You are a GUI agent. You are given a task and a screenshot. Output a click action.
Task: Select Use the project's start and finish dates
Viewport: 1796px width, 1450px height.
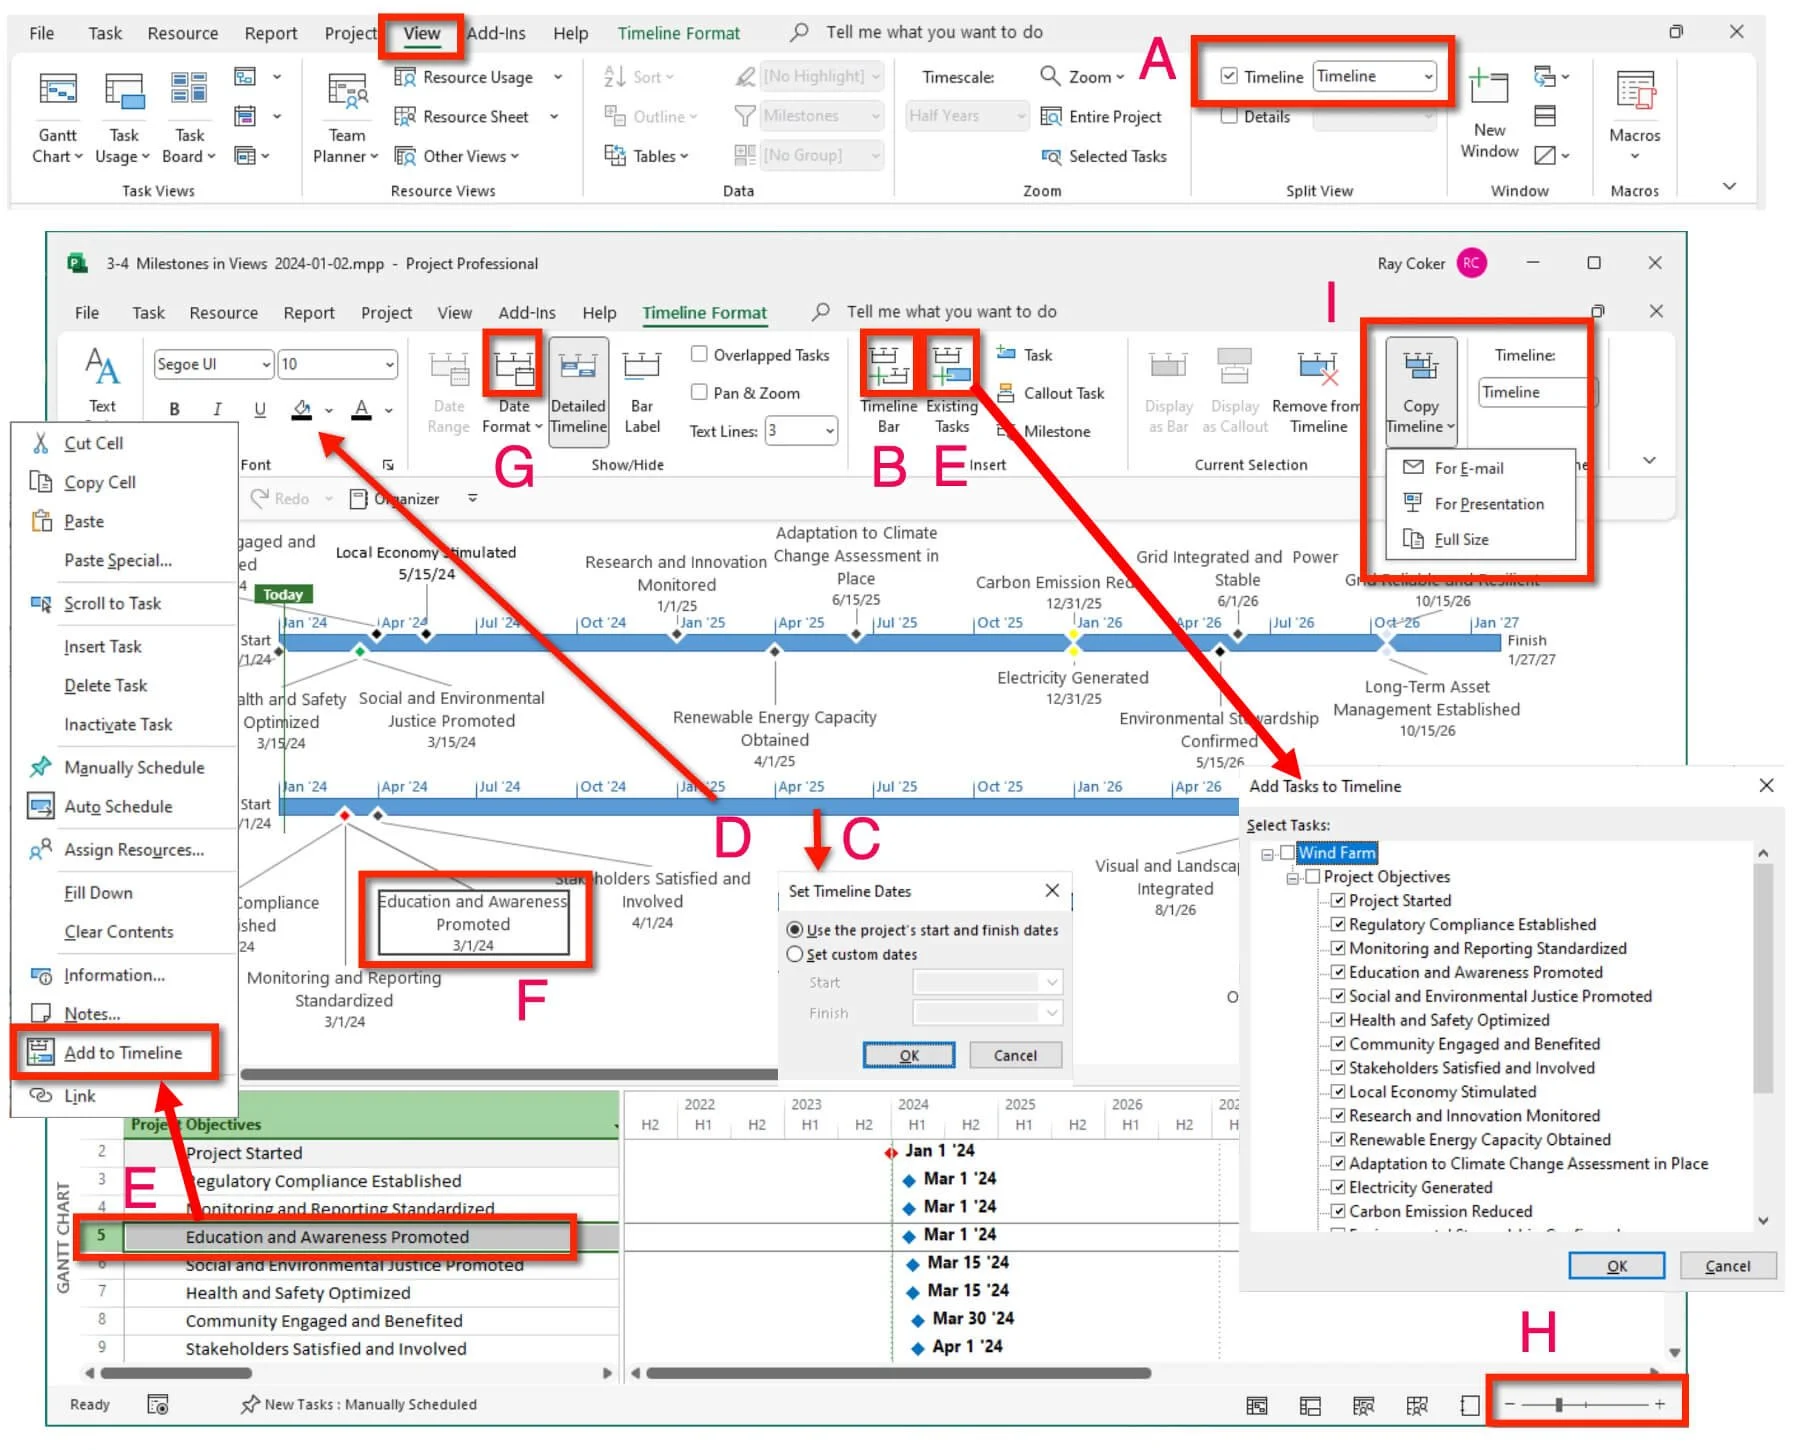[795, 929]
